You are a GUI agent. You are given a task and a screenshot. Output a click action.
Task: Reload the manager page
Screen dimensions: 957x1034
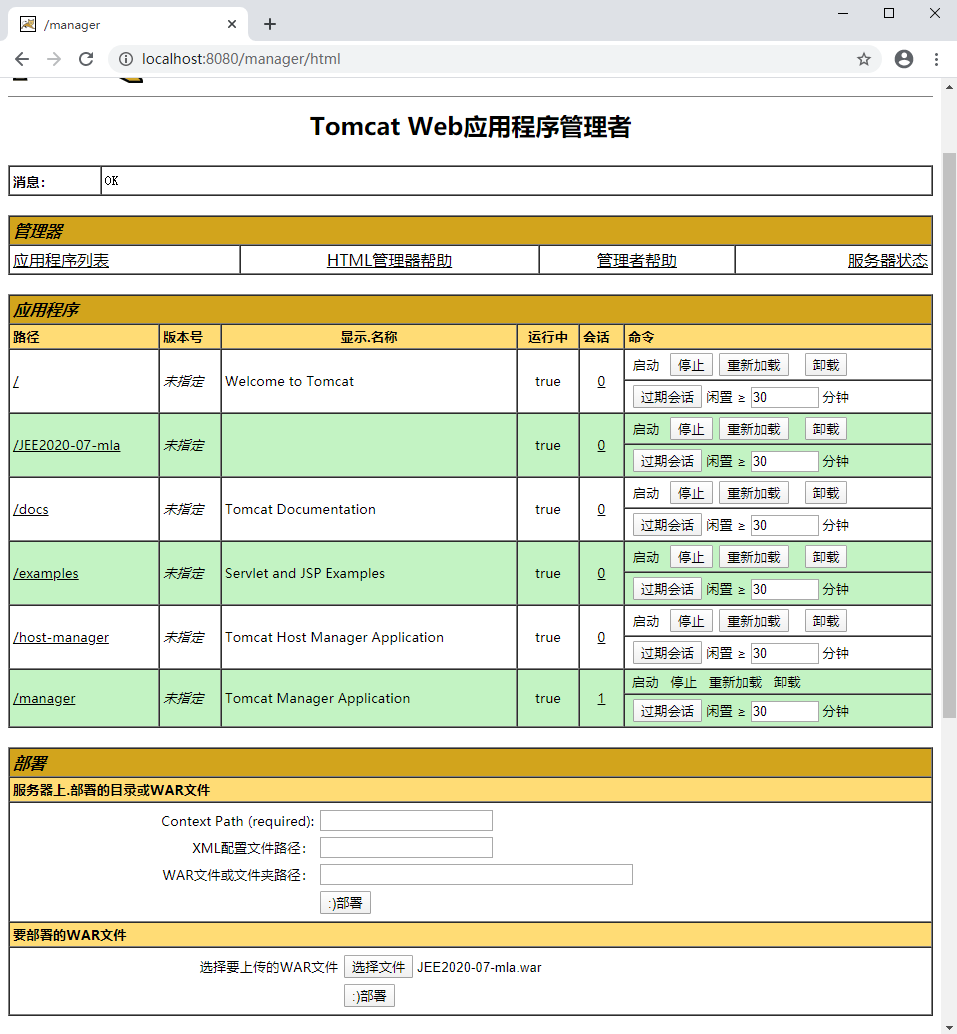click(86, 59)
